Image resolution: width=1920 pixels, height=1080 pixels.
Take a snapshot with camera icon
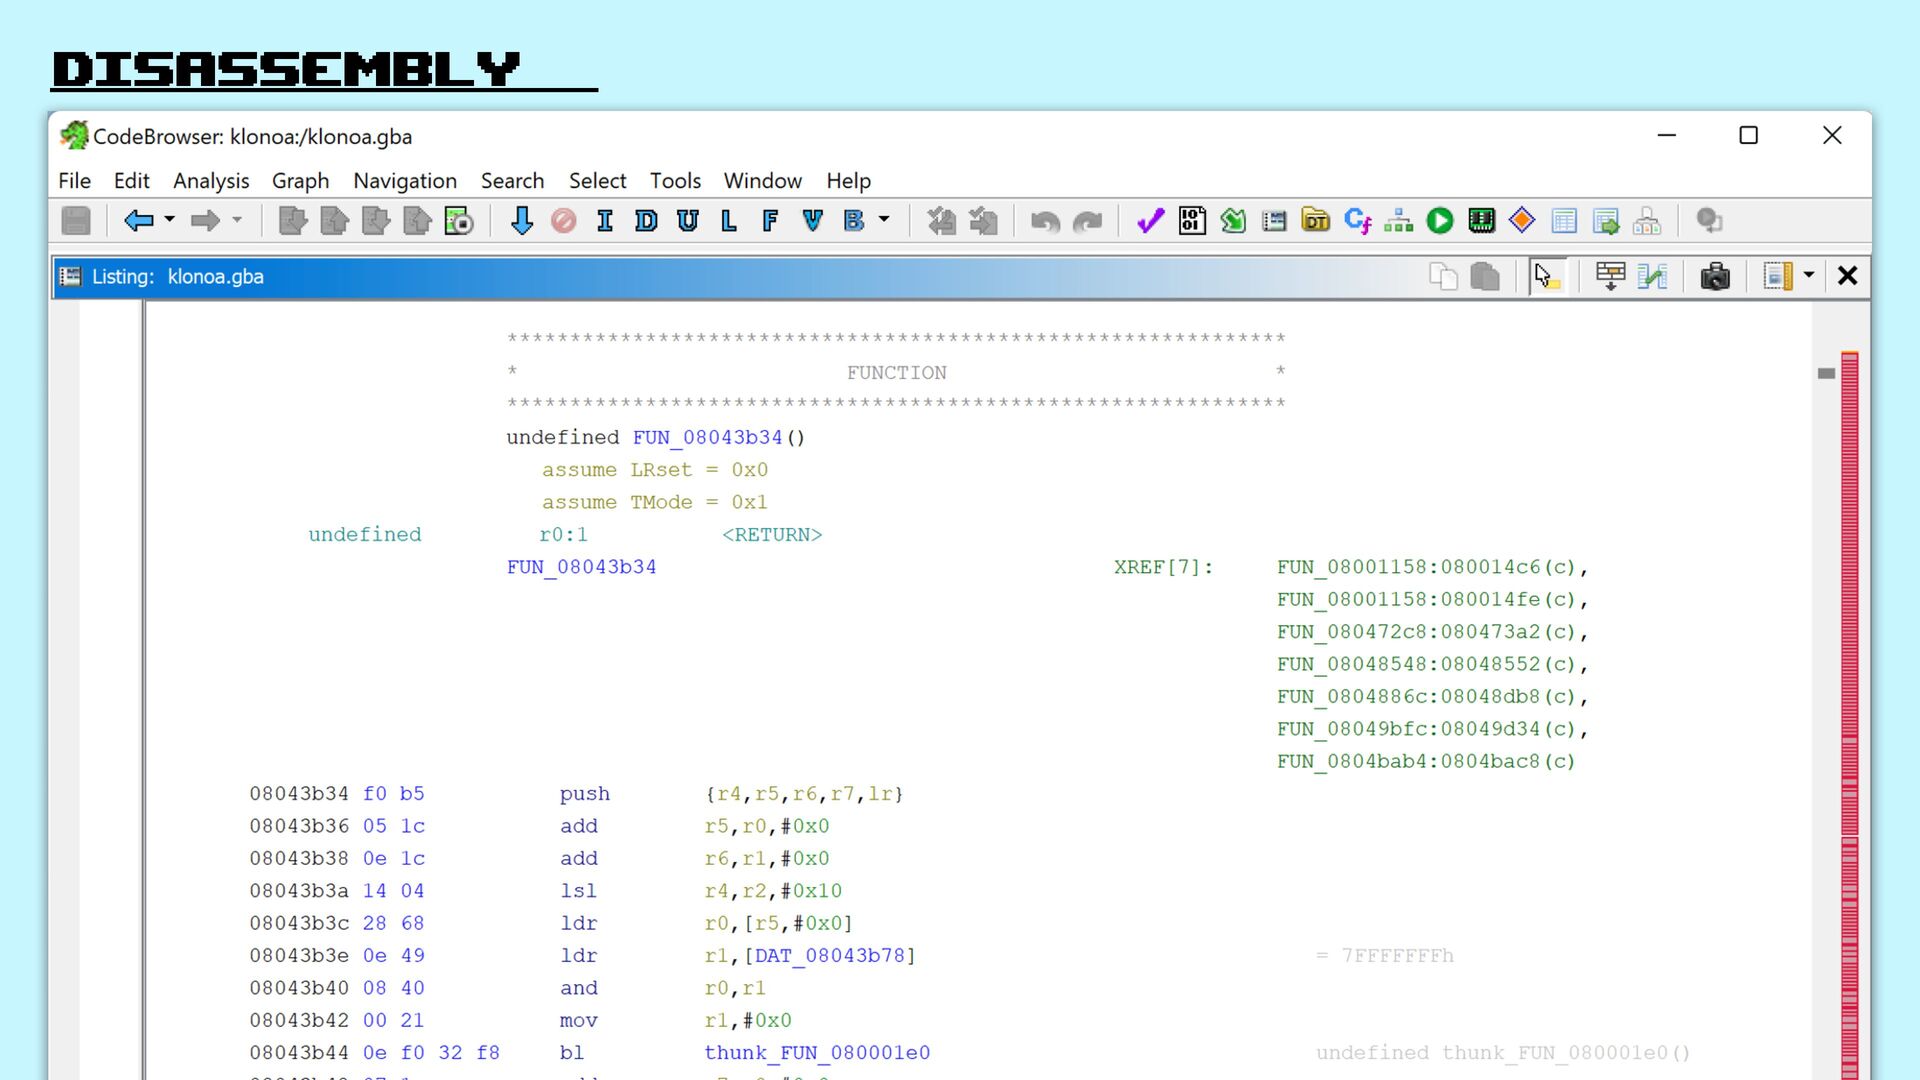pyautogui.click(x=1714, y=277)
